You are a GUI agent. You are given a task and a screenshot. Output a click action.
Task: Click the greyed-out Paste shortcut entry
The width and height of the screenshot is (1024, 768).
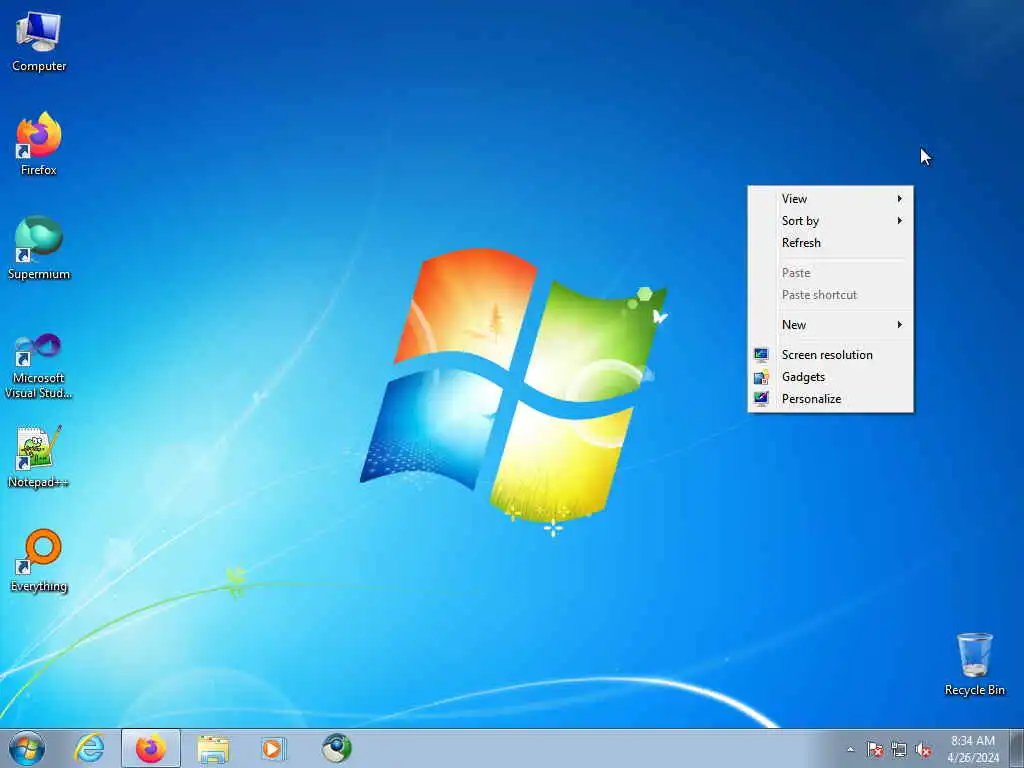click(x=831, y=295)
